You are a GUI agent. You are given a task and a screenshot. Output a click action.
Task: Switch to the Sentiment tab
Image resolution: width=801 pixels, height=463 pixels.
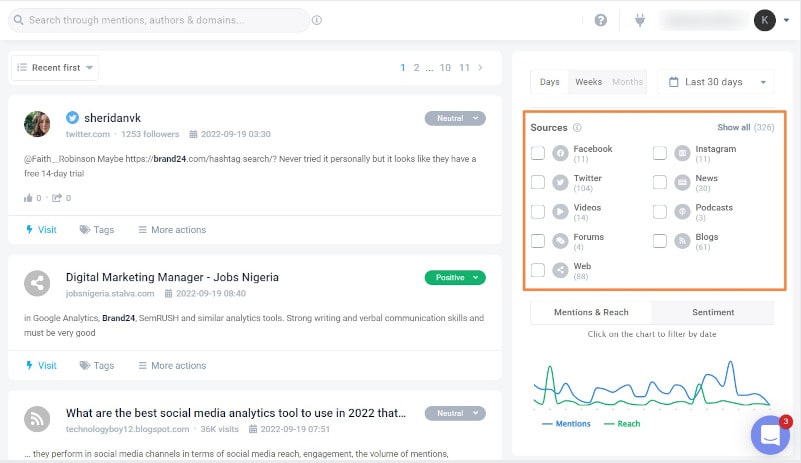click(713, 312)
